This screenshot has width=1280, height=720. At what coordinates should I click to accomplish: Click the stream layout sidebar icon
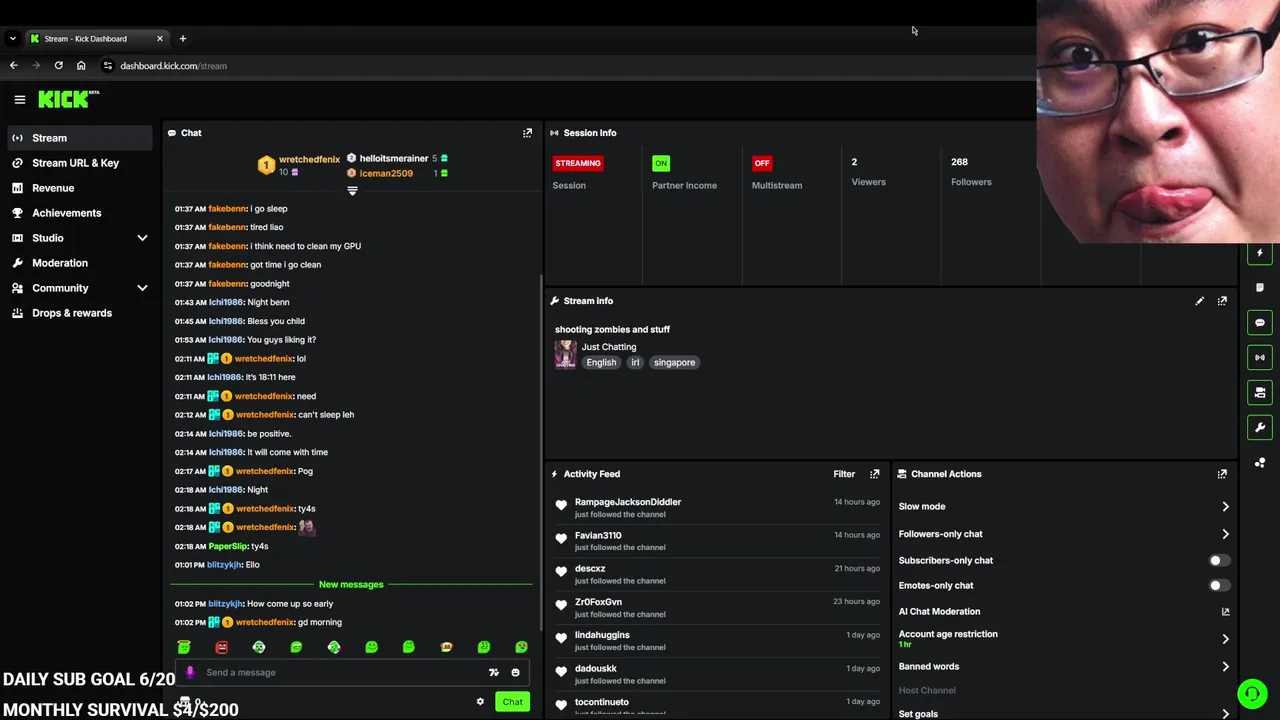(1260, 392)
